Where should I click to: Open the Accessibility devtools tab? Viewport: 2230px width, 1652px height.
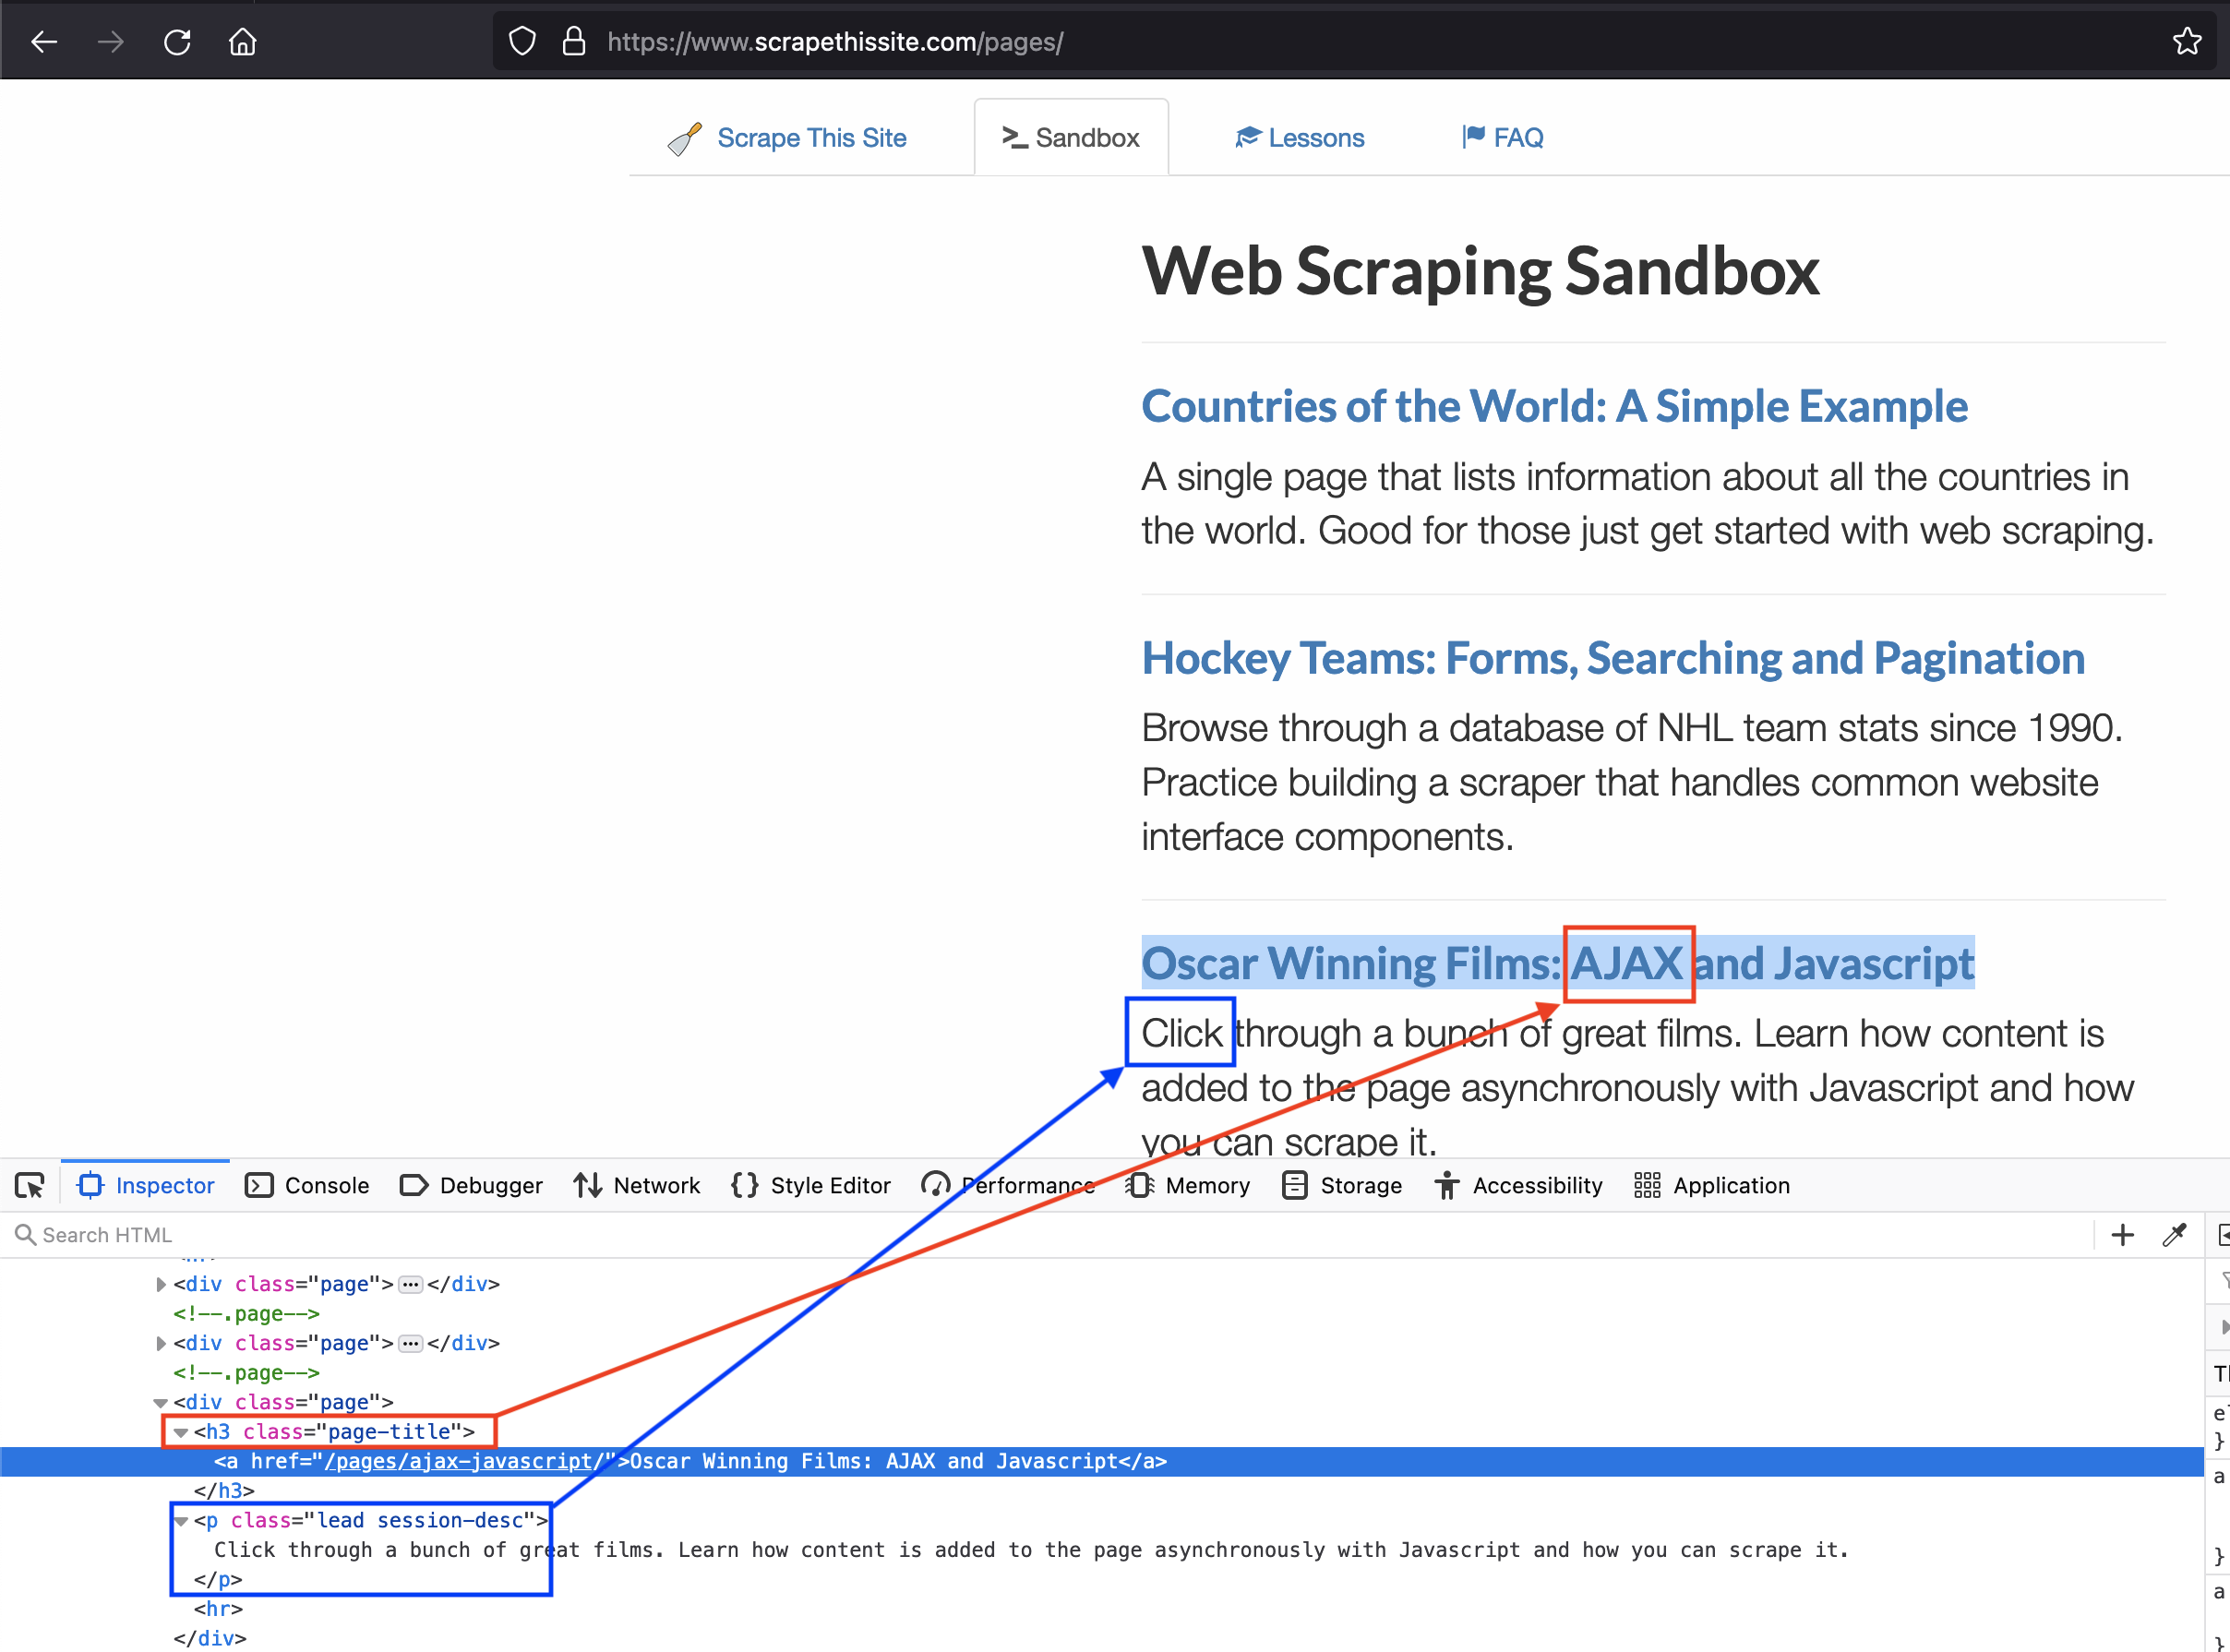tap(1518, 1186)
